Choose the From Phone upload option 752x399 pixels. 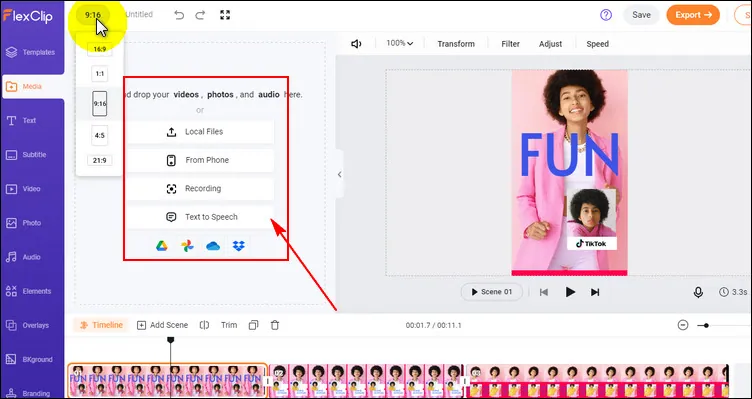[x=200, y=160]
